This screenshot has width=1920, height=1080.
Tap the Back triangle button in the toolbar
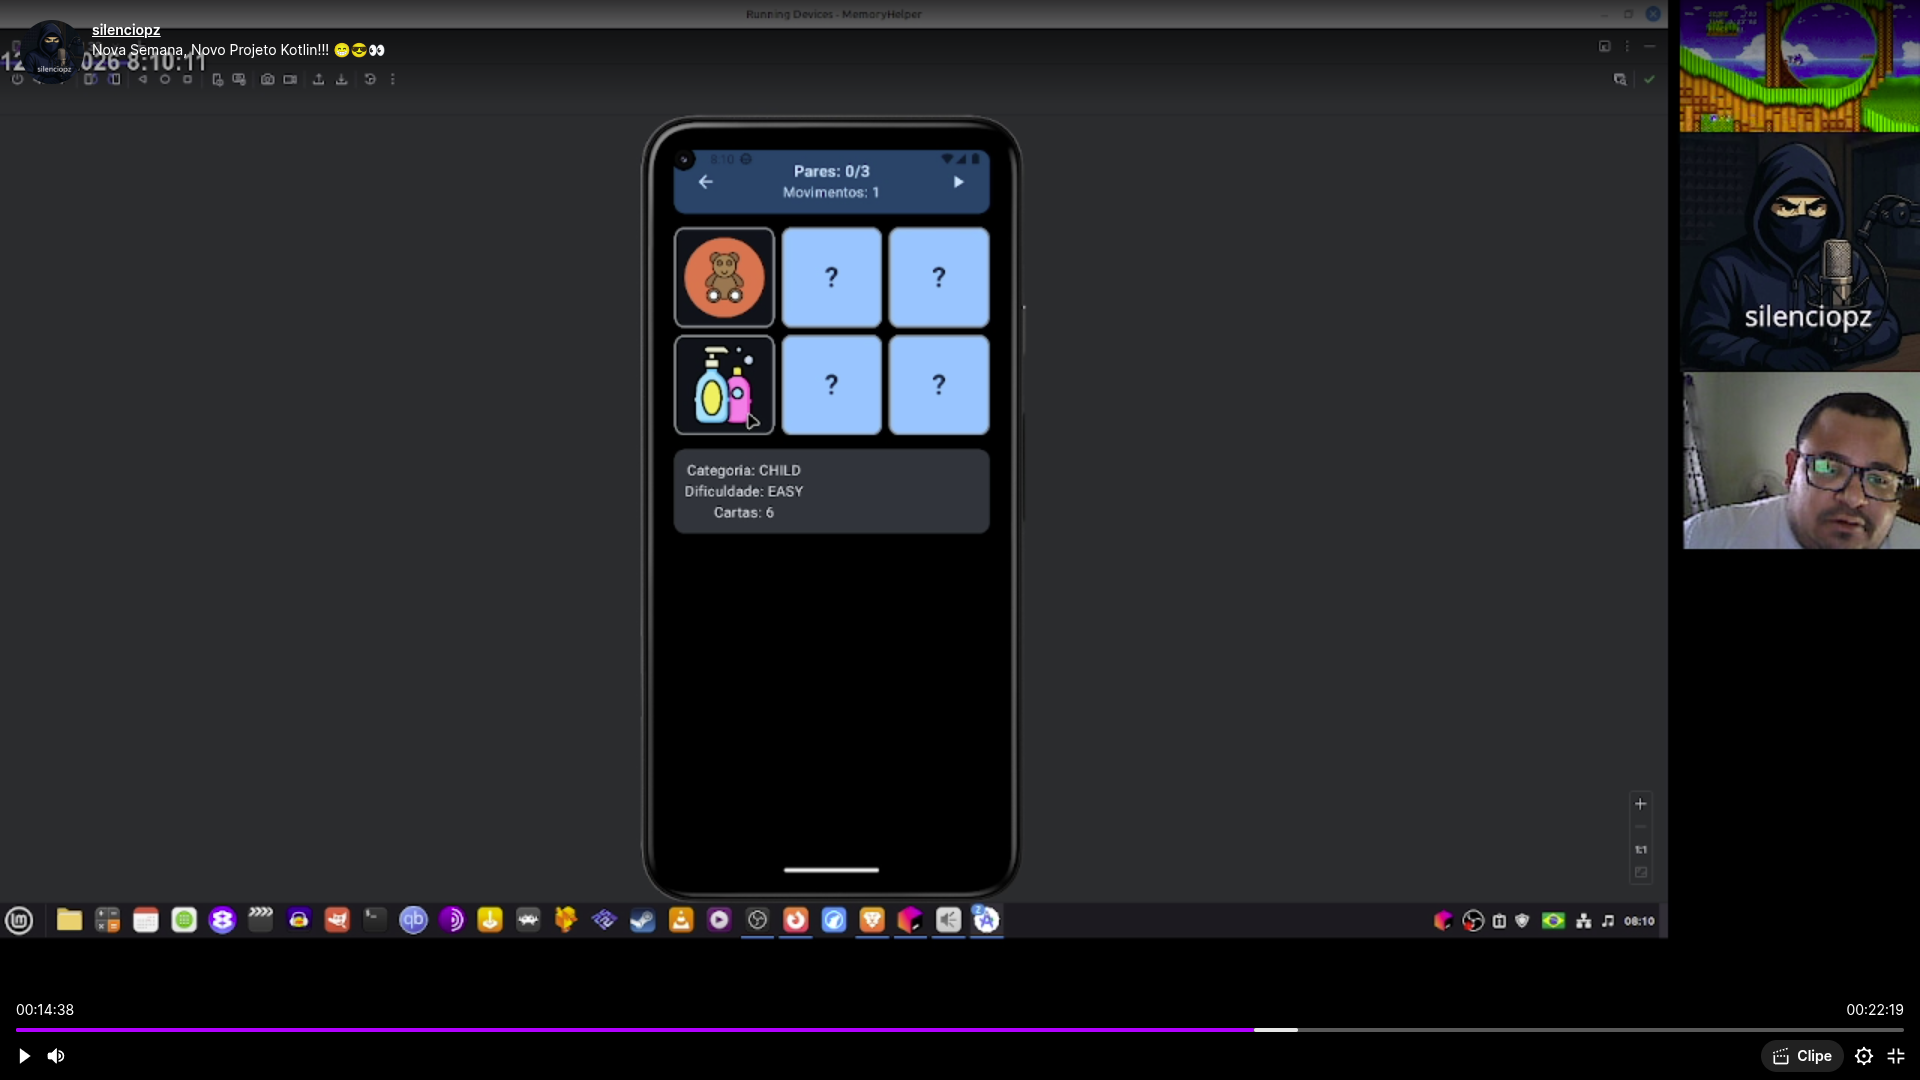143,79
